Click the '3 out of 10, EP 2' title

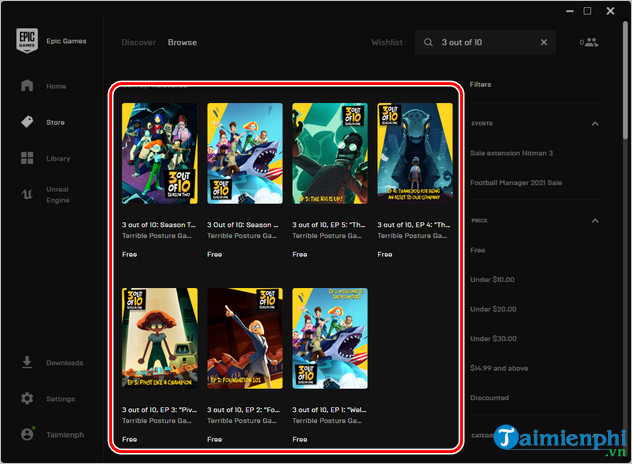tap(243, 410)
